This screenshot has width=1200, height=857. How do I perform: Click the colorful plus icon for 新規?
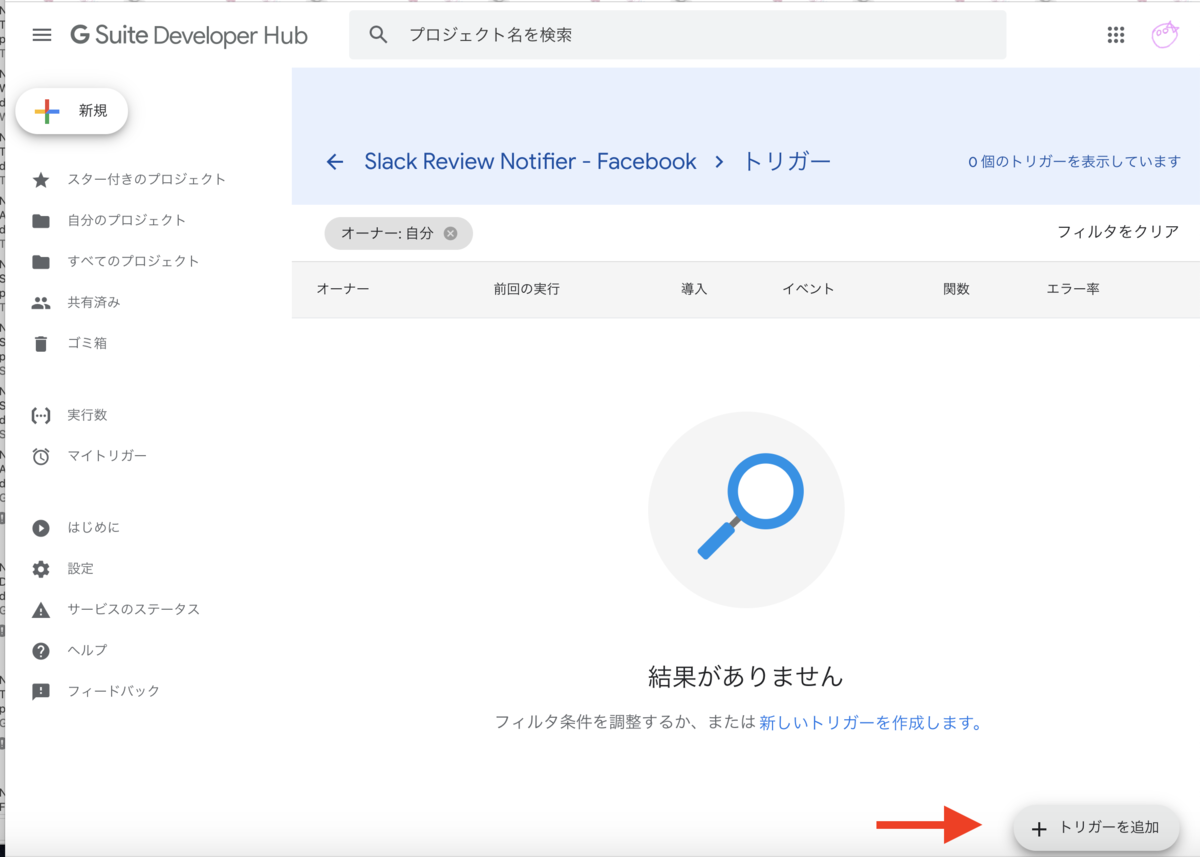pyautogui.click(x=47, y=111)
